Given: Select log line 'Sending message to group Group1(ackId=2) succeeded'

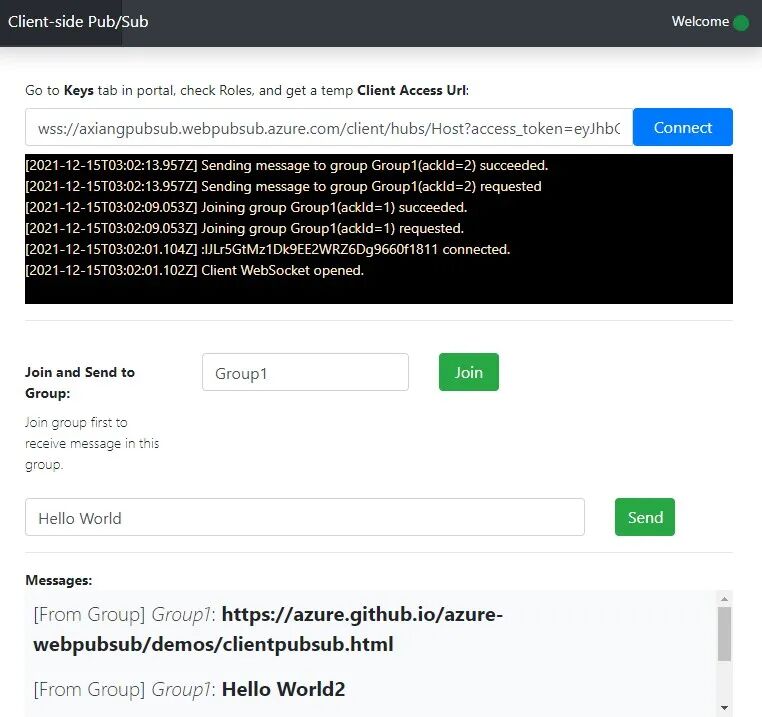Looking at the screenshot, I should tap(287, 166).
